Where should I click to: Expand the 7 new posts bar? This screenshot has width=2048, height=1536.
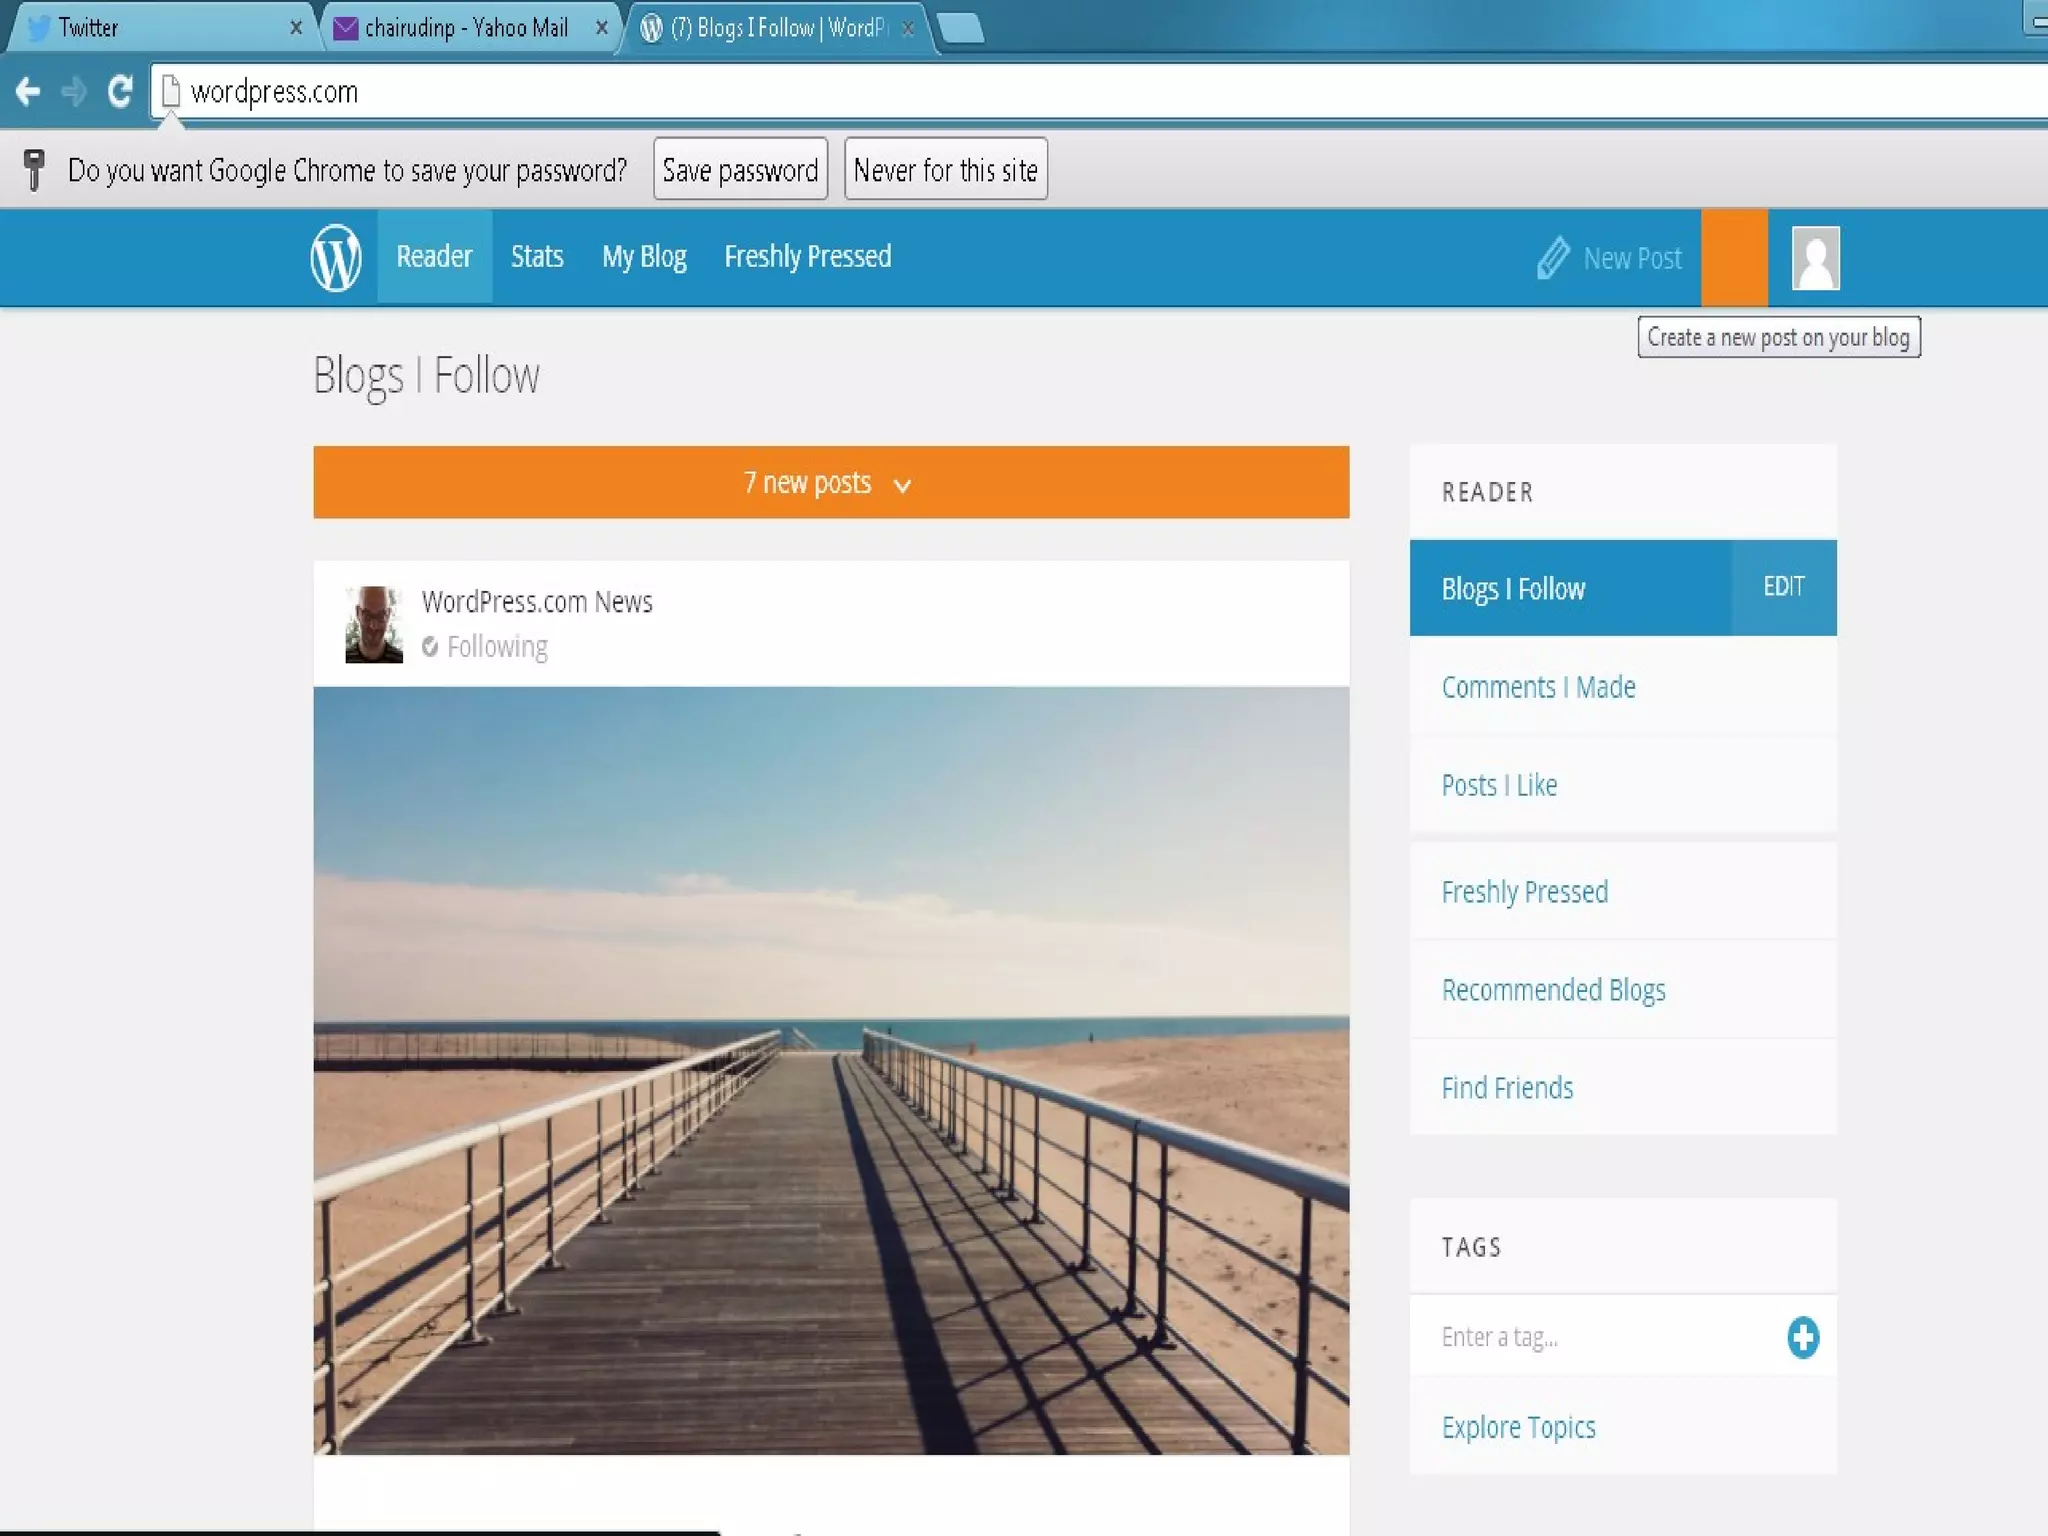pos(830,483)
